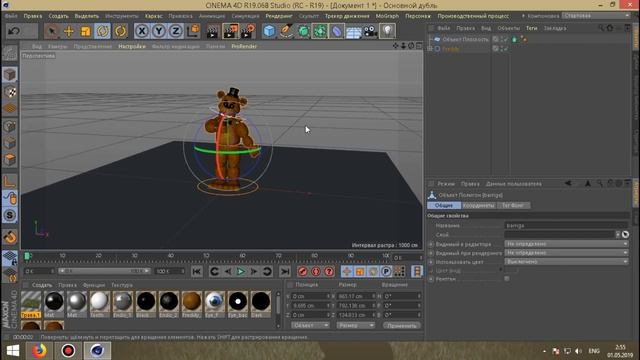Select the Scale tool

(x=85, y=31)
